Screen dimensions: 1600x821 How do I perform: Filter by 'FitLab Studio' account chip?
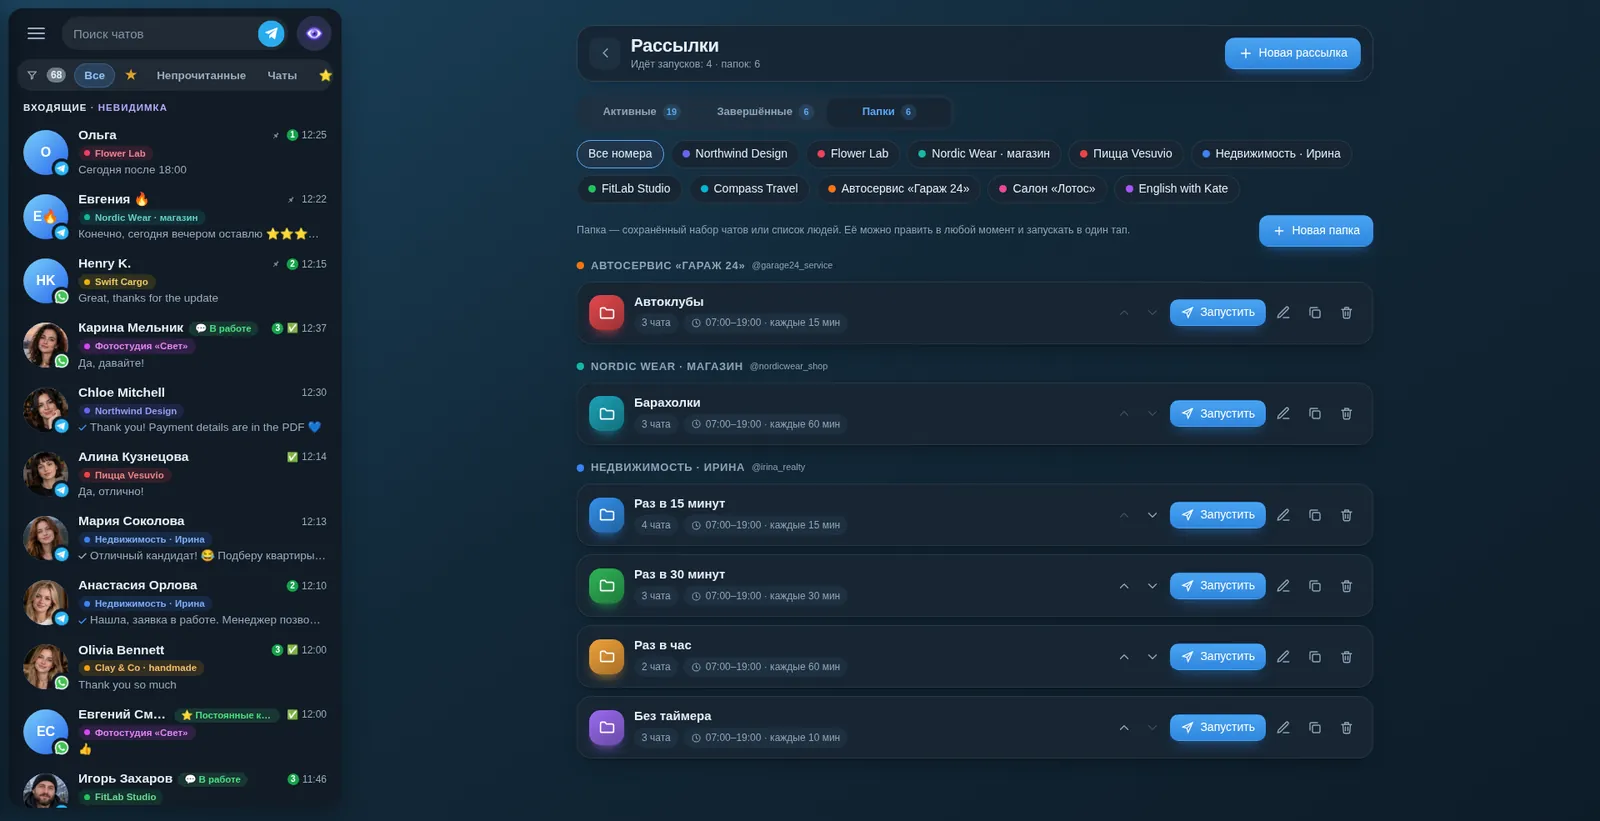coord(629,189)
